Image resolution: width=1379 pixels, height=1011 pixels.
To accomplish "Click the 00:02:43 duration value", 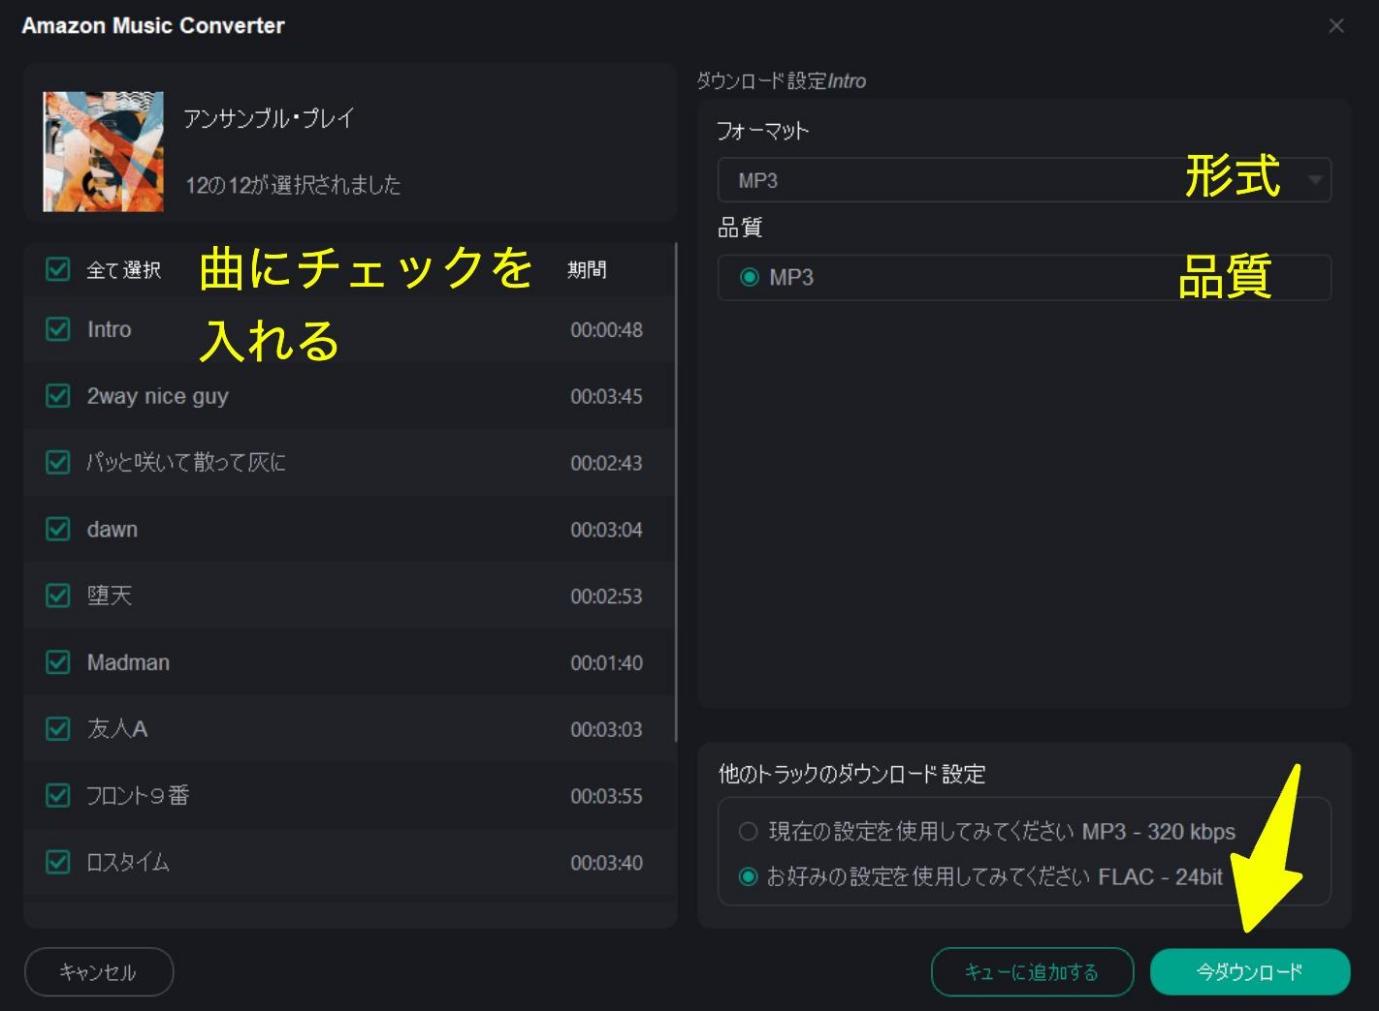I will pos(606,463).
